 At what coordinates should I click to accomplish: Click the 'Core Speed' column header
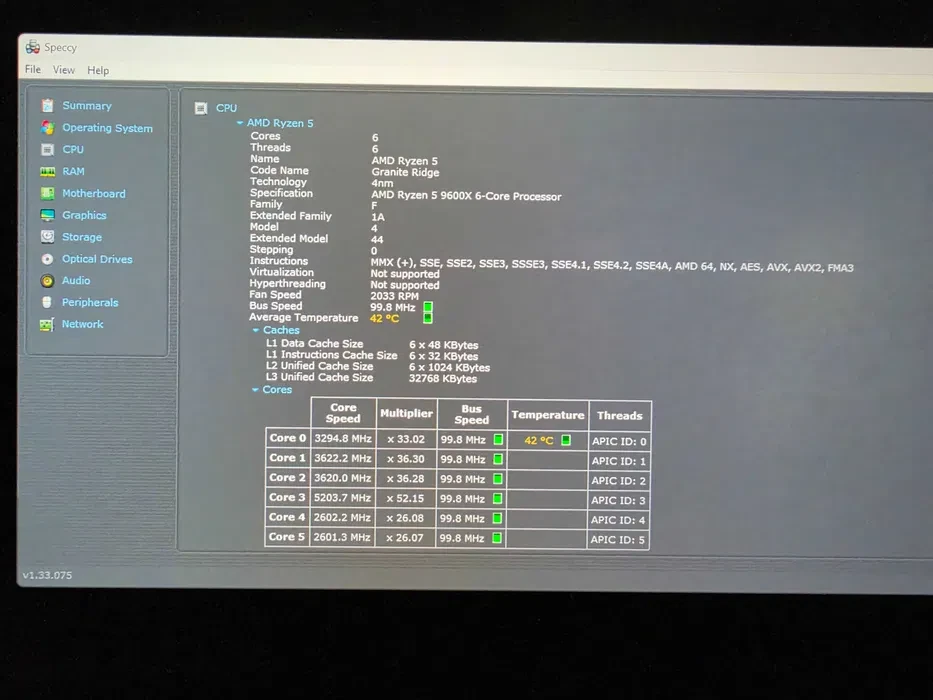tap(343, 412)
